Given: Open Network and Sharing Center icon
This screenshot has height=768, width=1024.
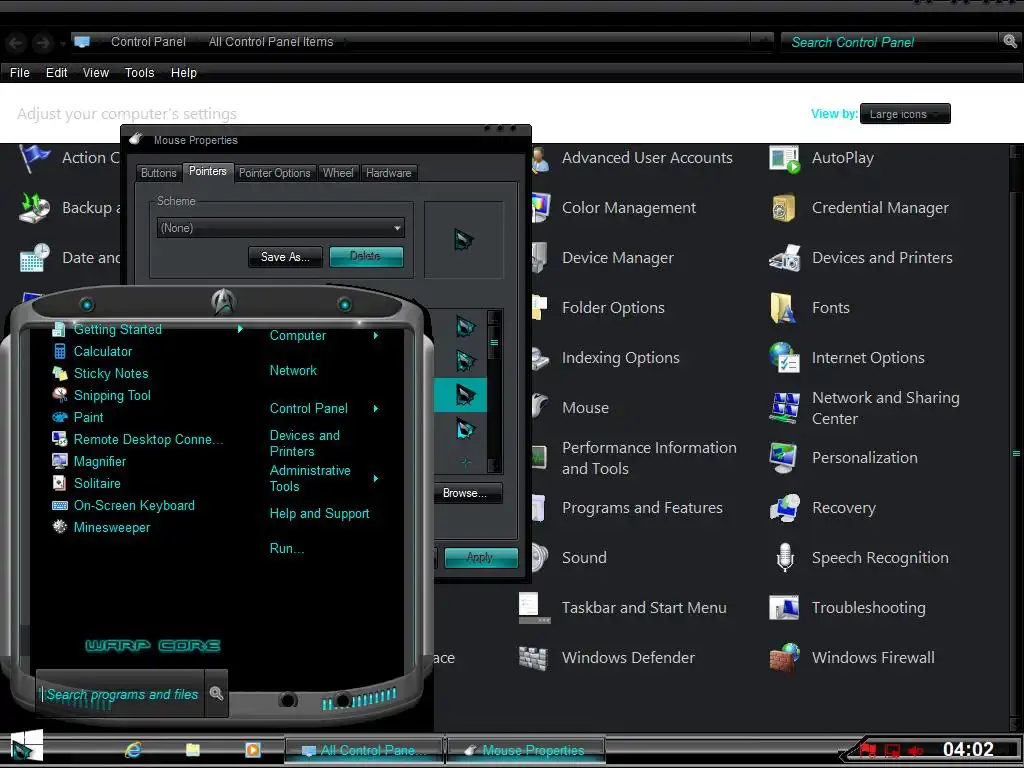Looking at the screenshot, I should click(x=784, y=408).
